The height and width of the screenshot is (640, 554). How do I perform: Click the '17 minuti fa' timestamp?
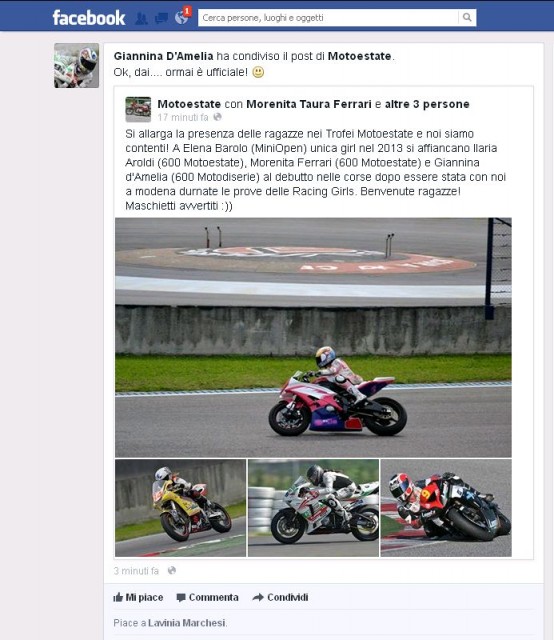pyautogui.click(x=183, y=118)
